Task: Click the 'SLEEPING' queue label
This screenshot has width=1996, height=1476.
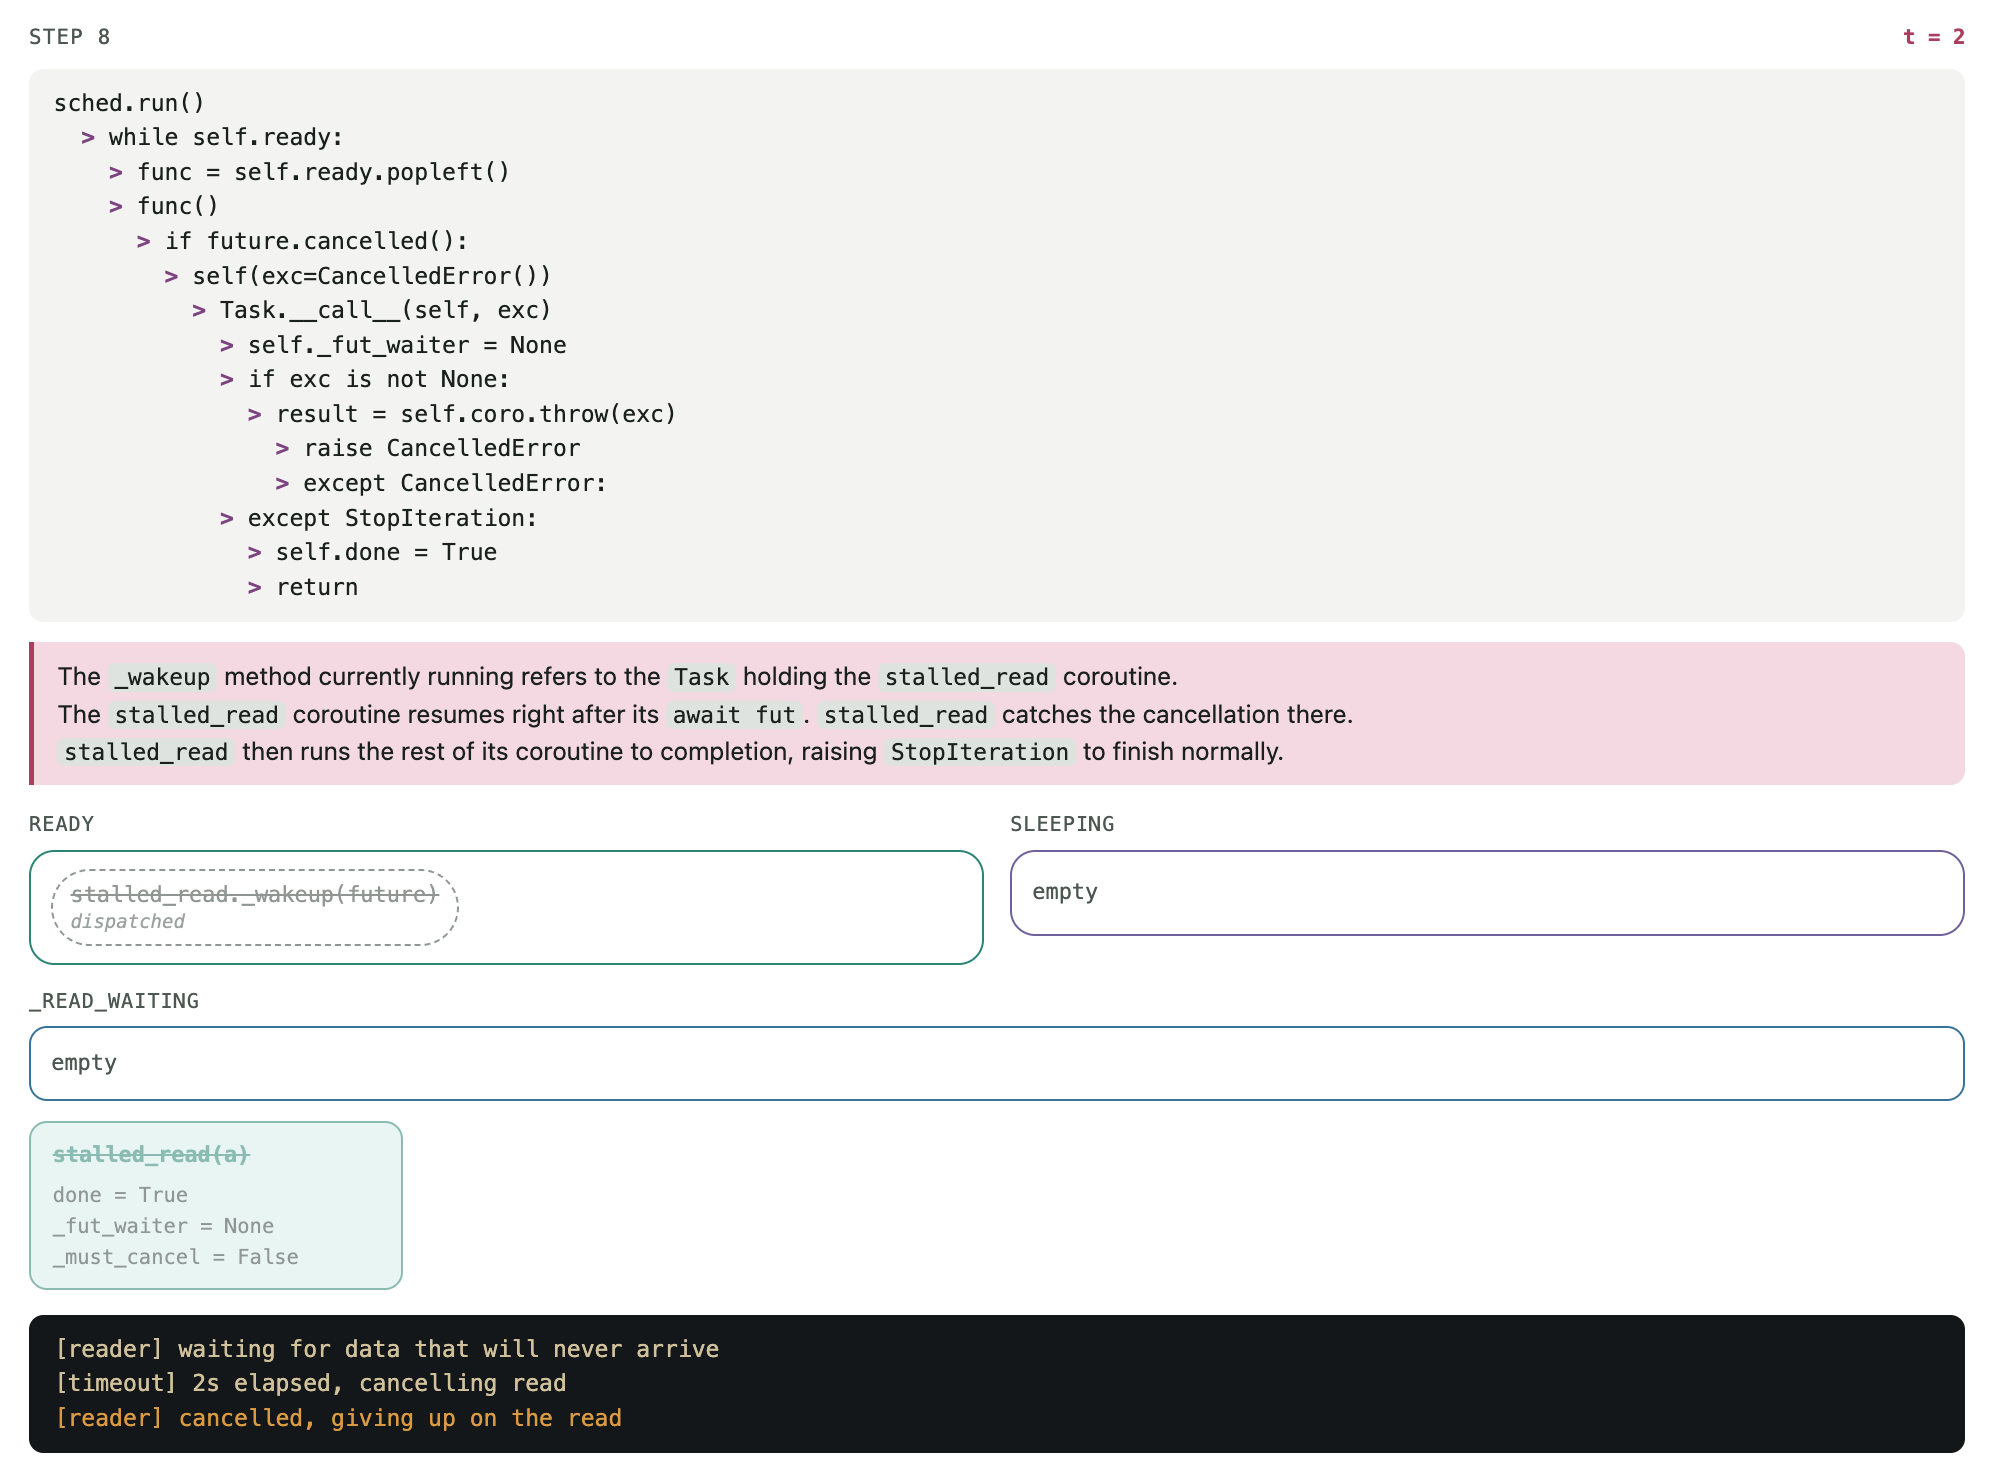Action: click(x=1062, y=824)
